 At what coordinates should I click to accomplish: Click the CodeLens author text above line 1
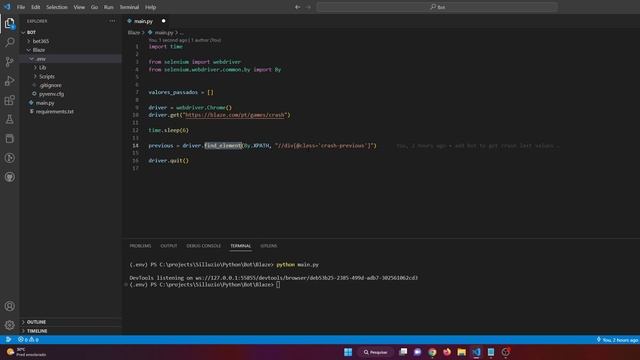coord(185,40)
